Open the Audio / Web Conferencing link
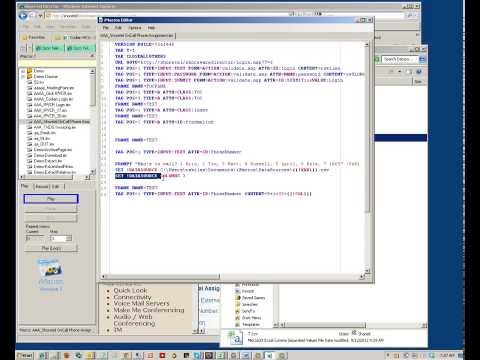The width and height of the screenshot is (480, 360). tap(134, 320)
